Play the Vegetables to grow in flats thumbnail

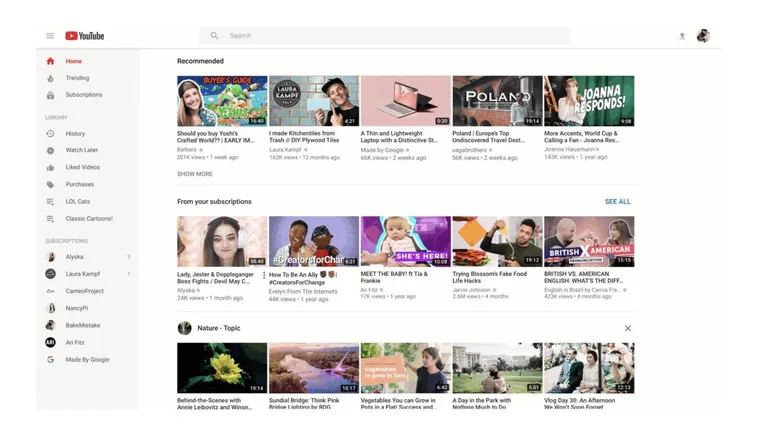[406, 368]
